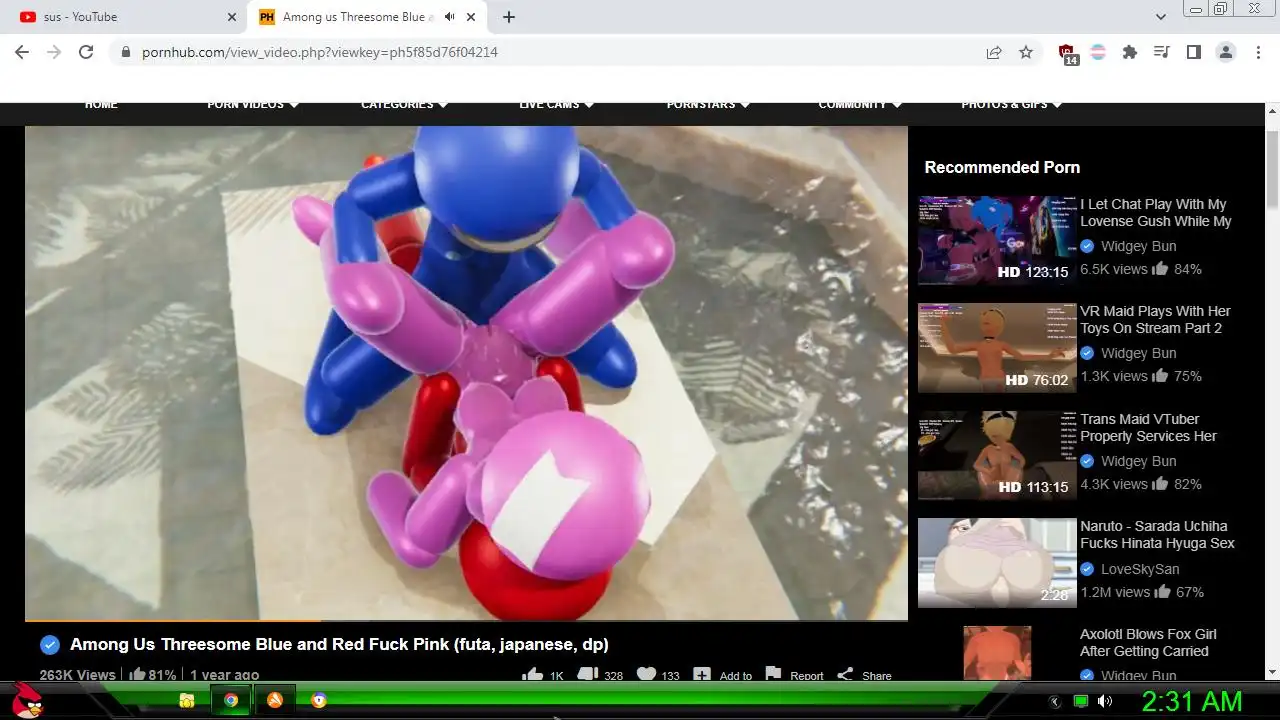Expand the PORNSTARS menu
1280x720 pixels.
click(708, 105)
